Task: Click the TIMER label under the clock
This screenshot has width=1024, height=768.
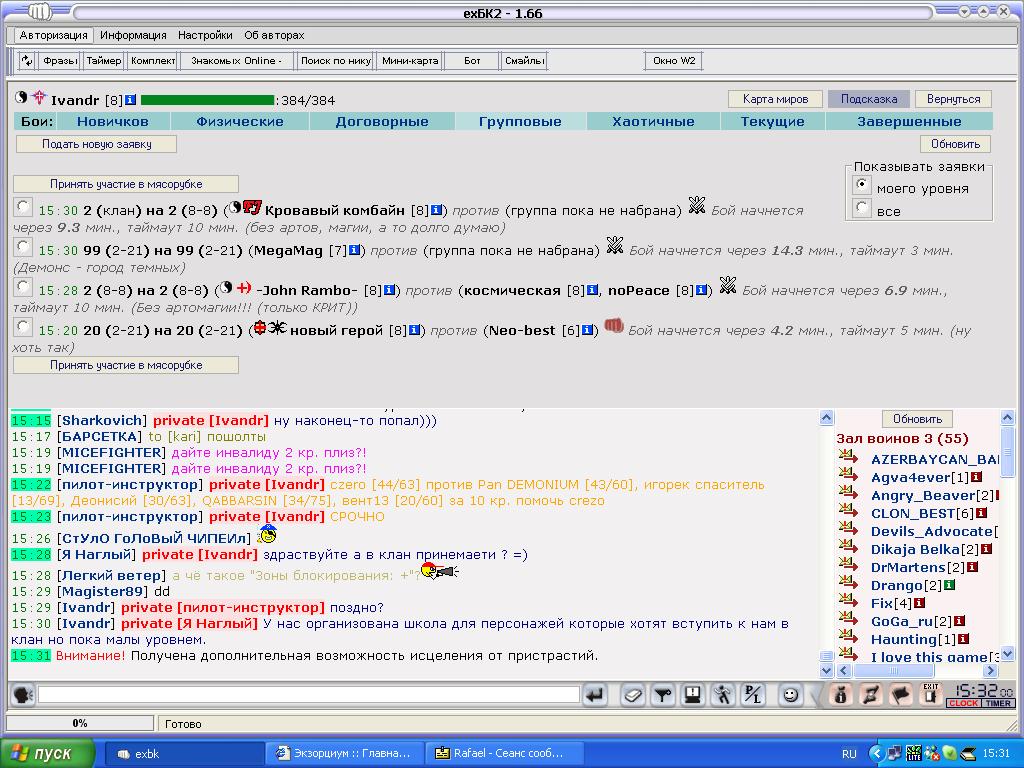Action: (998, 703)
